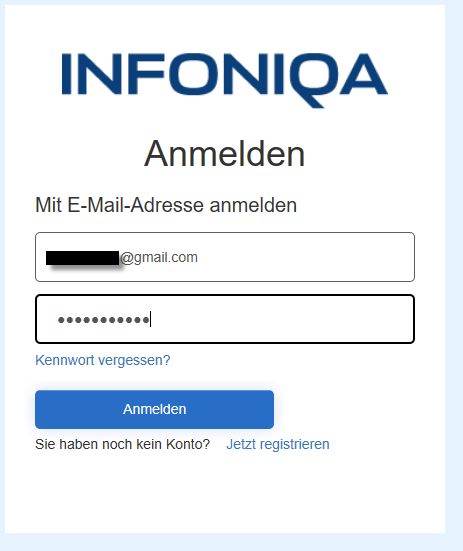Place cursor on @gmail.com text
Image resolution: width=463 pixels, height=551 pixels.
pyautogui.click(x=159, y=258)
